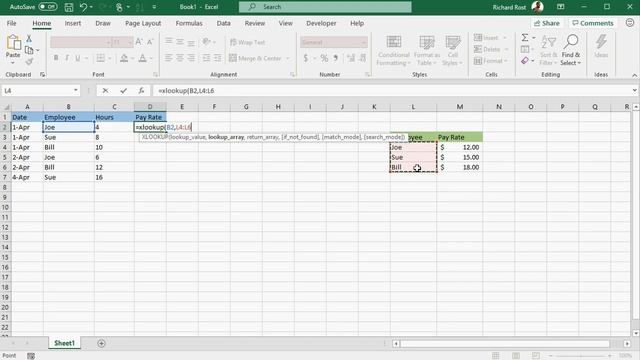Open the Comments button
Viewport: 640px width, 360px height.
tap(593, 23)
